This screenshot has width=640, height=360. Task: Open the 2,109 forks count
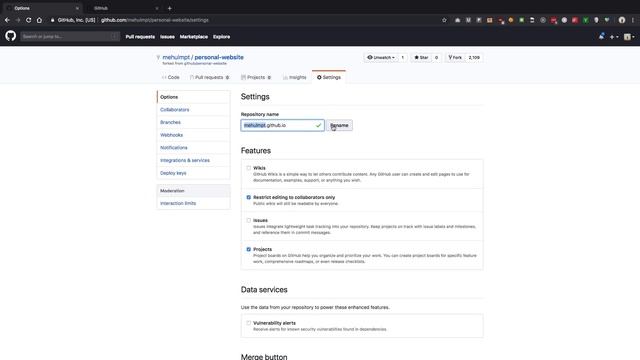(474, 58)
